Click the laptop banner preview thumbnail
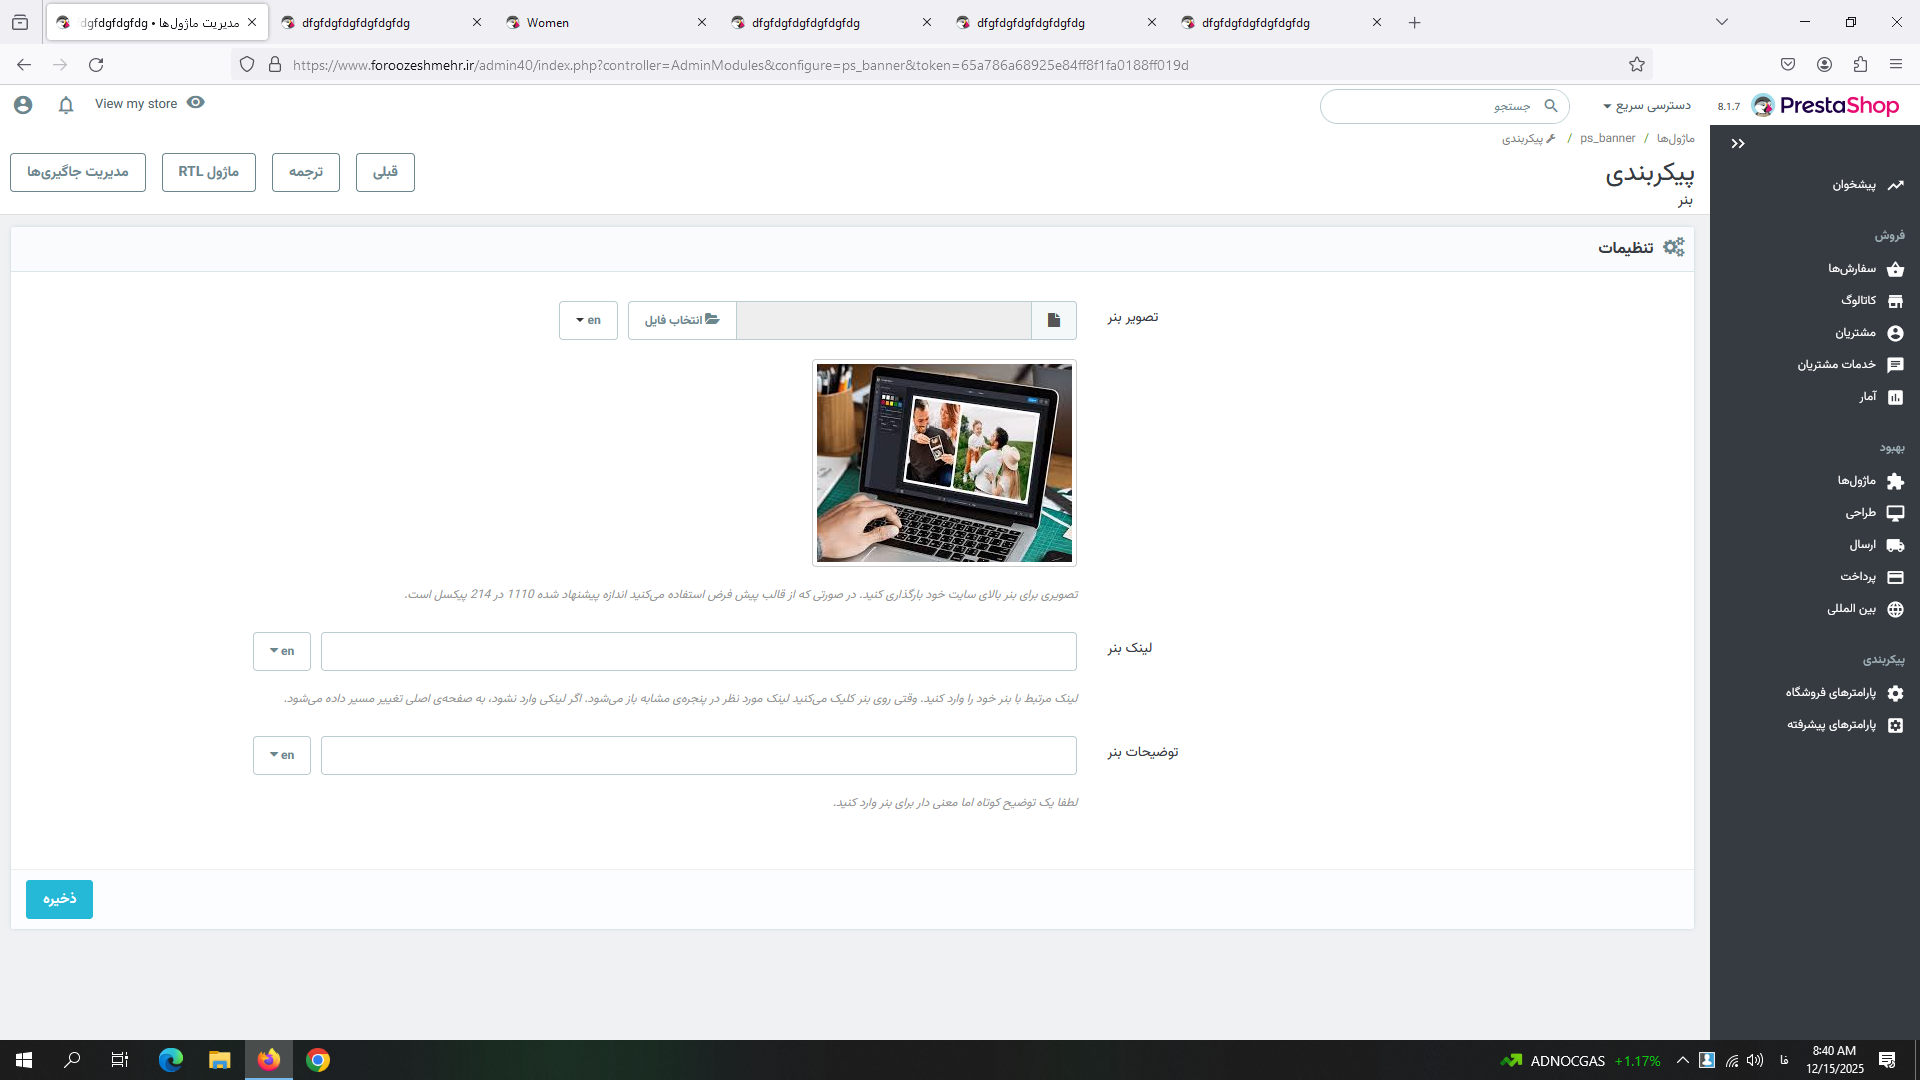Image resolution: width=1920 pixels, height=1080 pixels. click(944, 463)
